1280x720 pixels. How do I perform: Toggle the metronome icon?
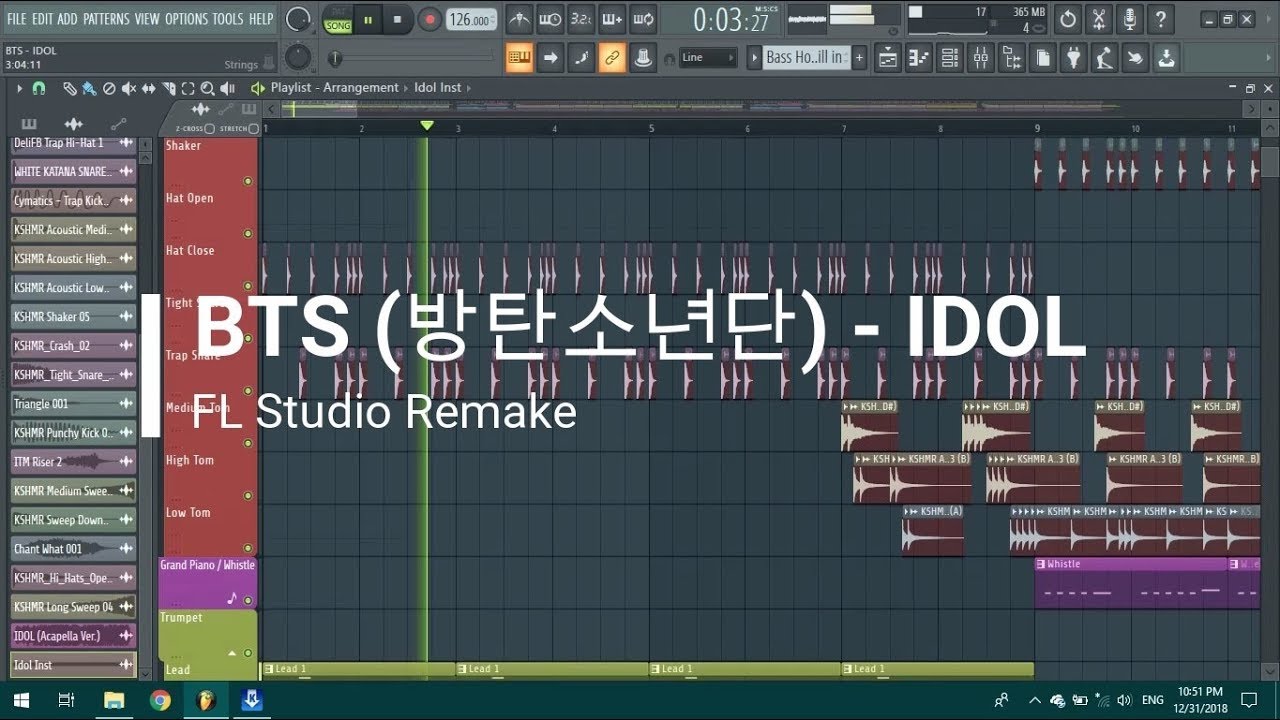click(x=519, y=19)
